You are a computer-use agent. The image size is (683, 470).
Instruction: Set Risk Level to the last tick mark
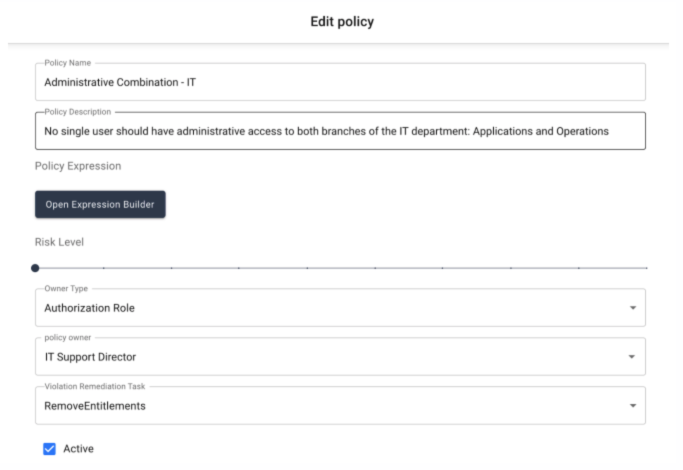coord(646,268)
